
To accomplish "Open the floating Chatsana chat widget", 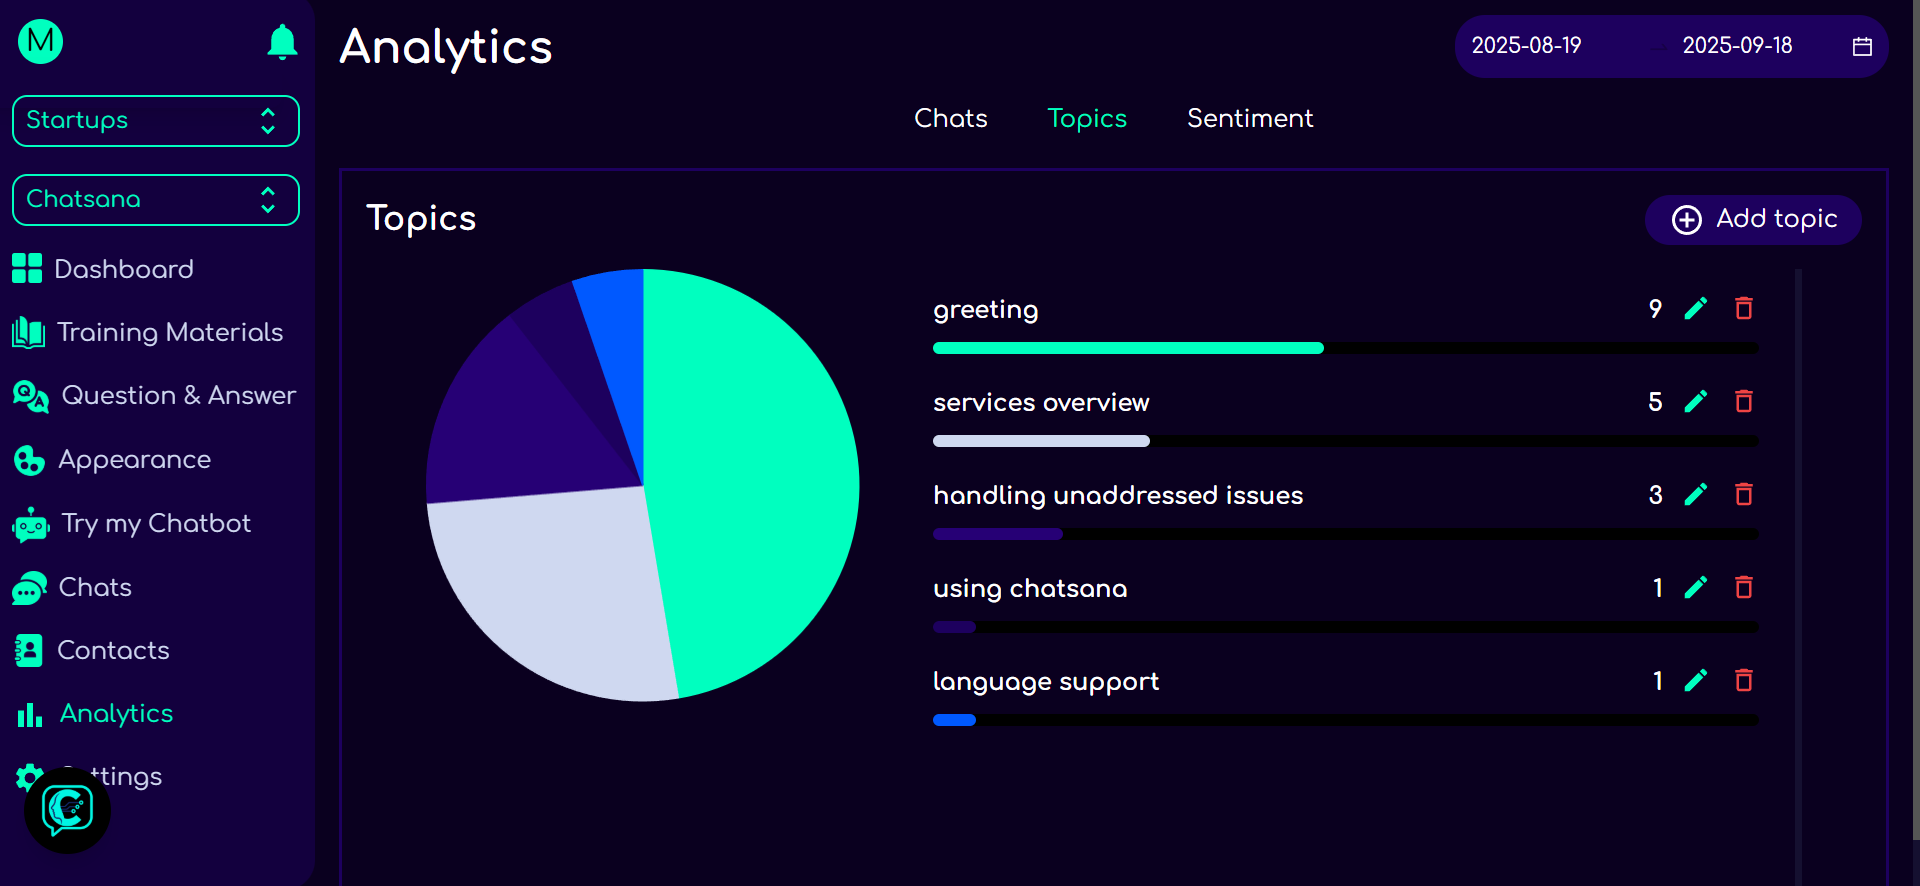I will pyautogui.click(x=68, y=810).
